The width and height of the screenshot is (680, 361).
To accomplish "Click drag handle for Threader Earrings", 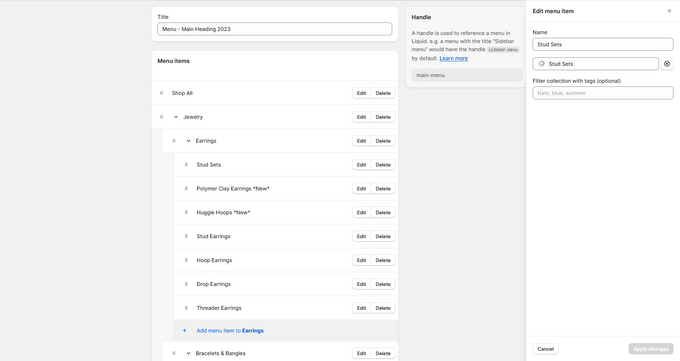I will 186,308.
